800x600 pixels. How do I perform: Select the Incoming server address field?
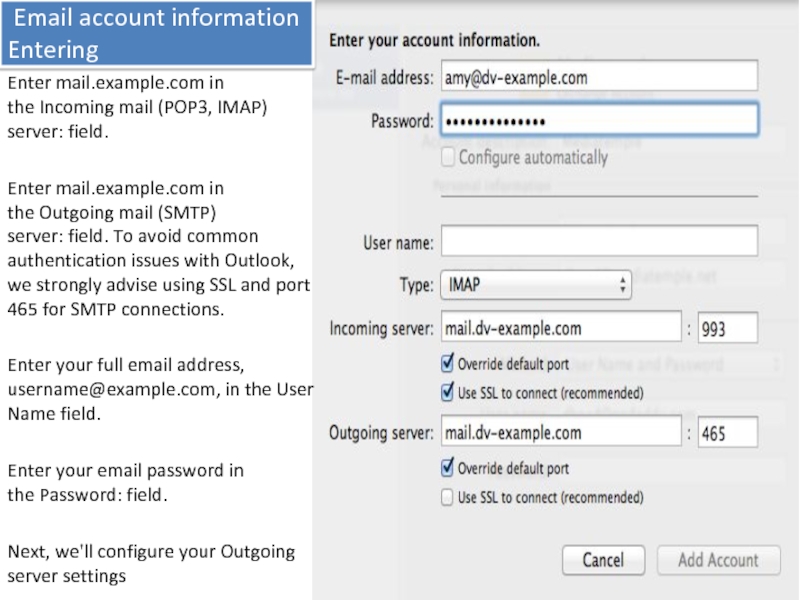(560, 328)
